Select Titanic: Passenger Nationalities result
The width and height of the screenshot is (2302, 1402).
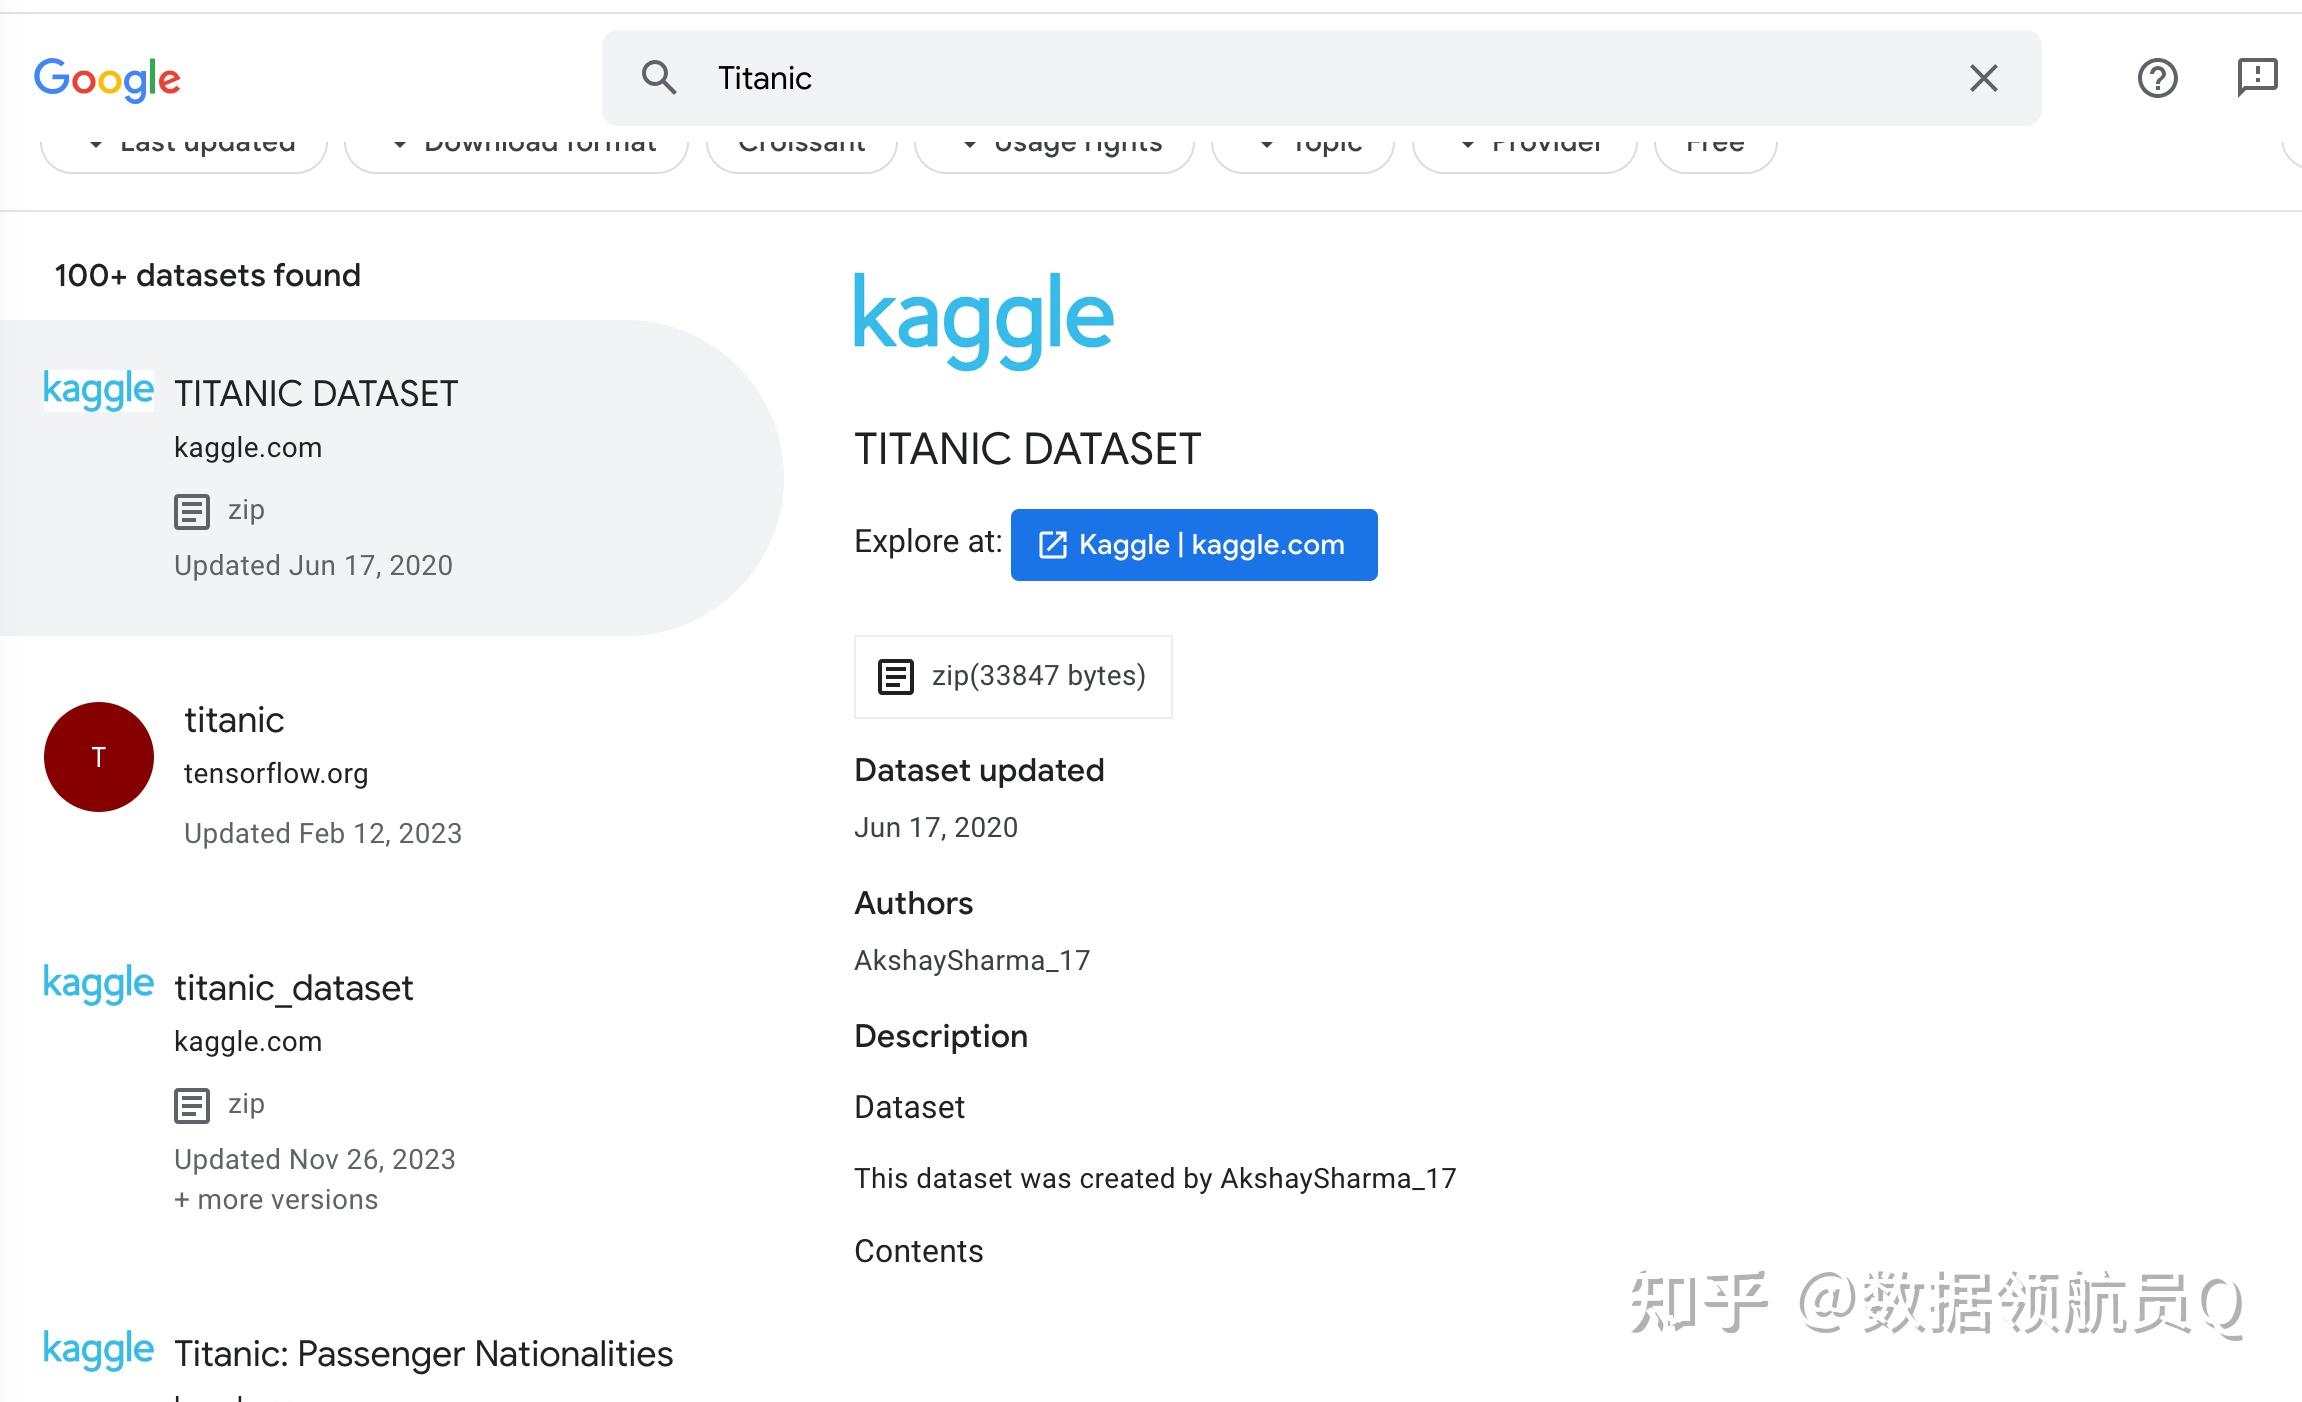click(x=423, y=1353)
